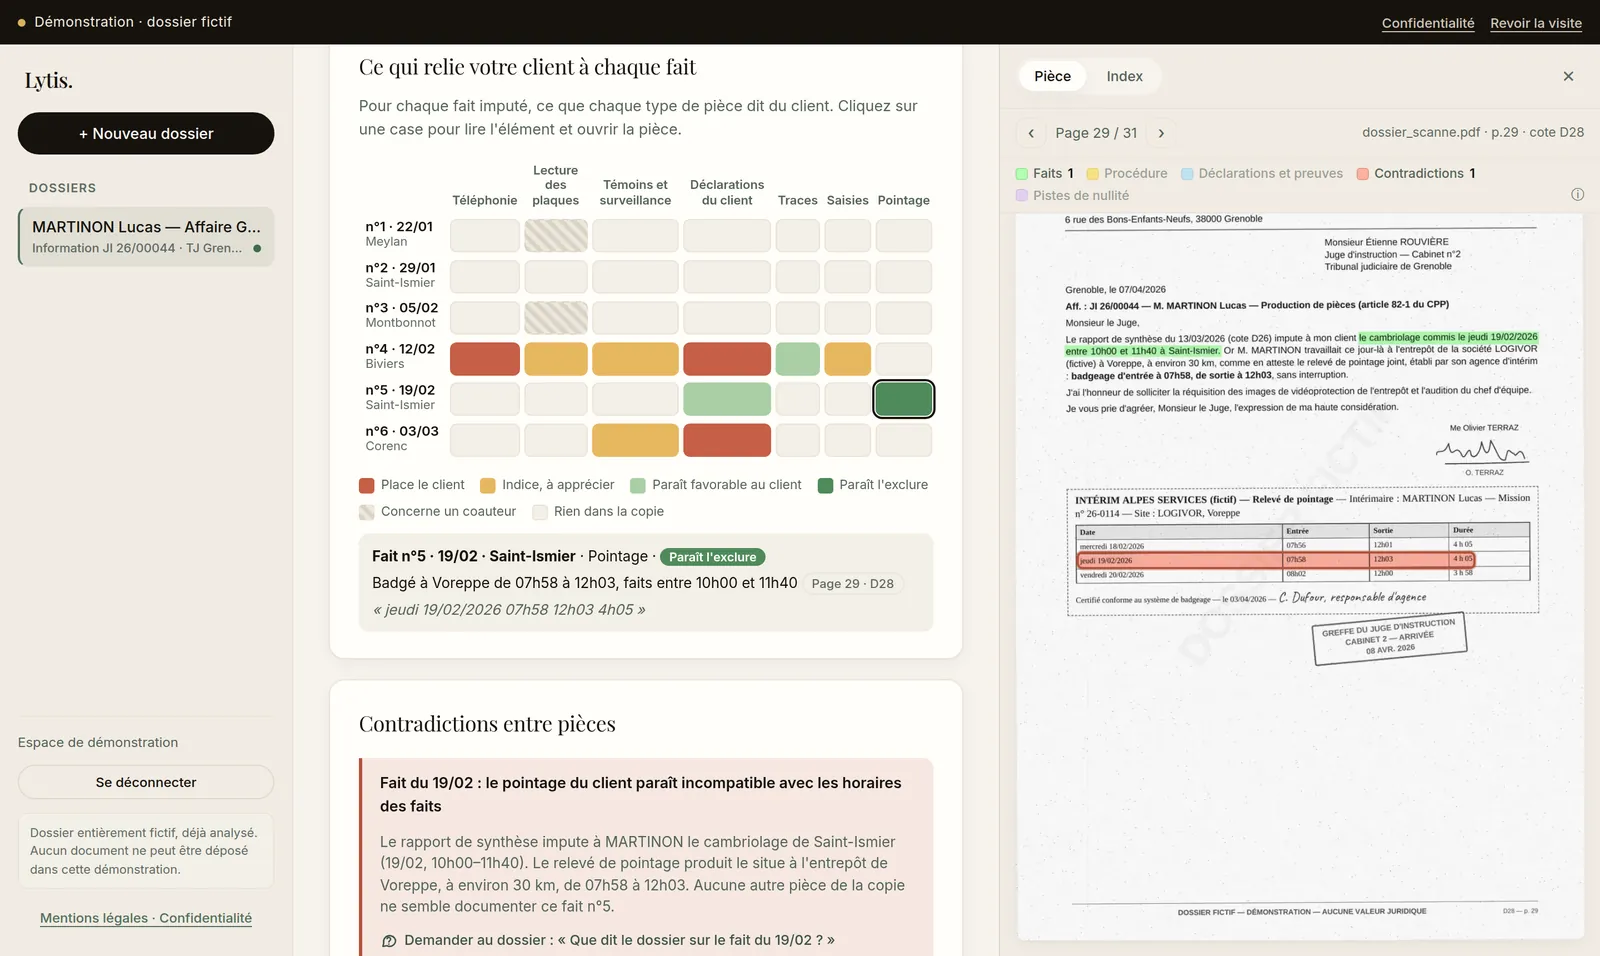
Task: Click the "Indice, à apprécier" legend entry
Action: (x=547, y=485)
